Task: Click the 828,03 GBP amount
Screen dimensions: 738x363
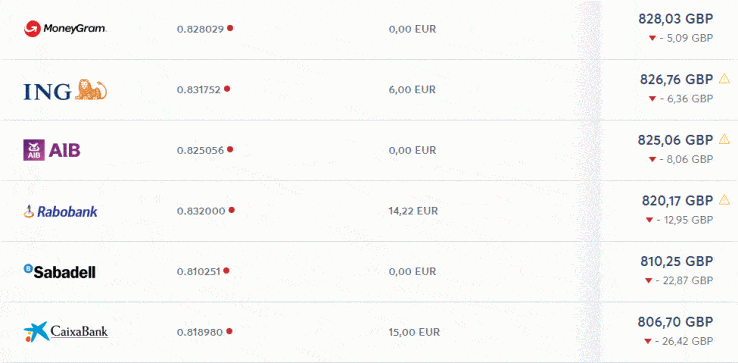Action: tap(675, 19)
